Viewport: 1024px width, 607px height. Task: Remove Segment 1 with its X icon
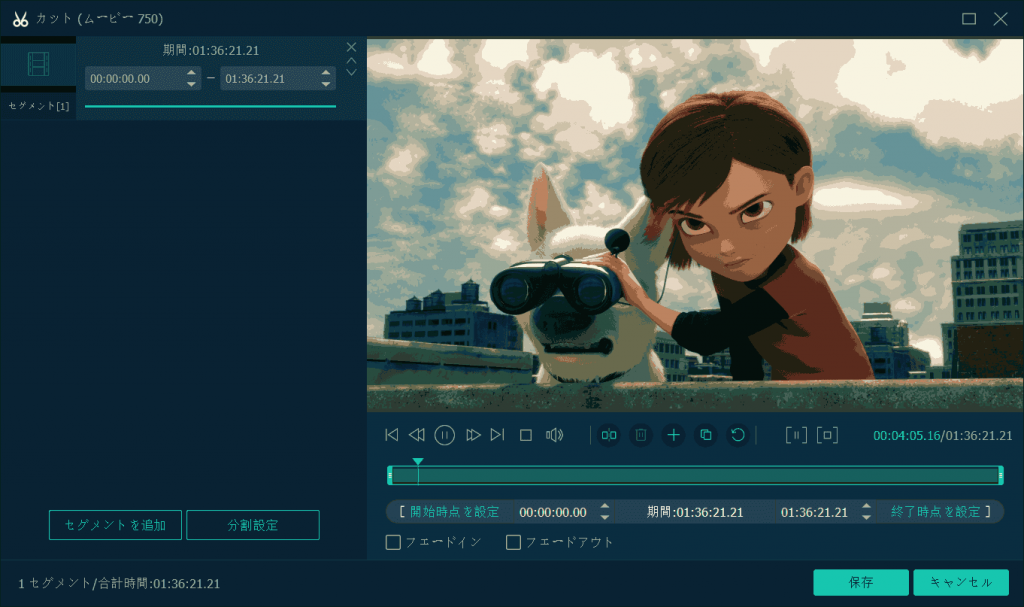coord(351,47)
